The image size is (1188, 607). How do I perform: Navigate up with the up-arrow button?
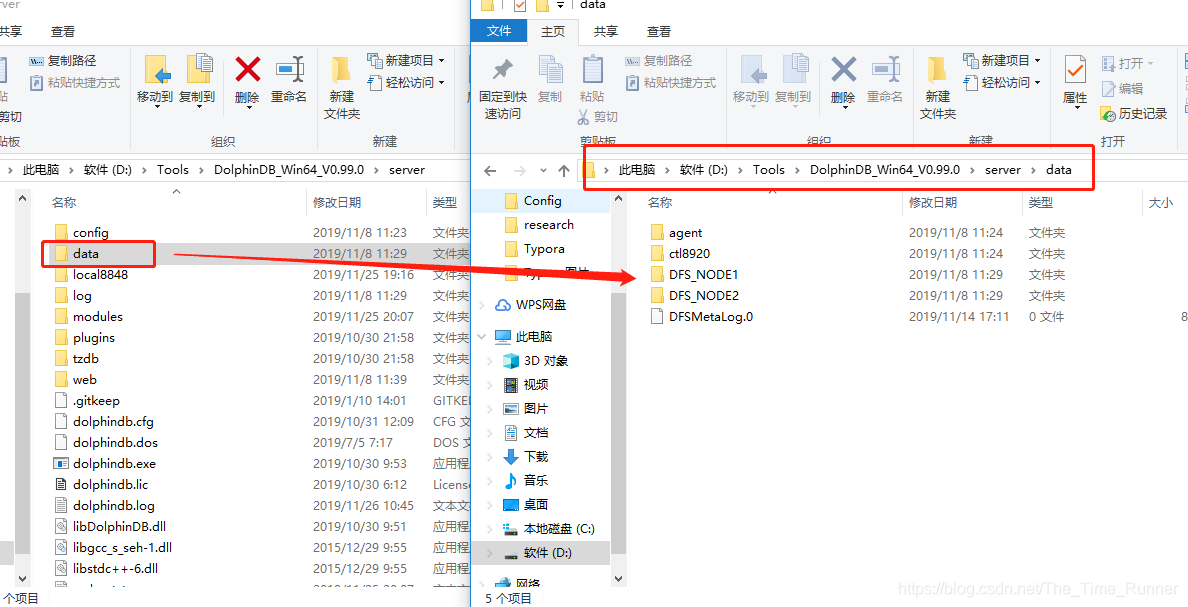[x=563, y=169]
